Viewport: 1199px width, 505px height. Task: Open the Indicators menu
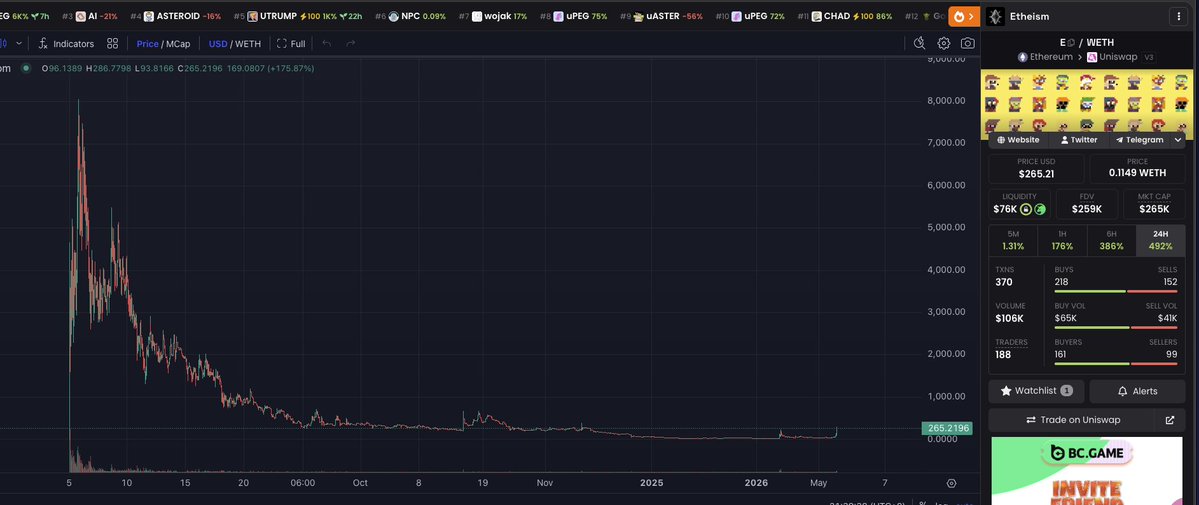[66, 44]
